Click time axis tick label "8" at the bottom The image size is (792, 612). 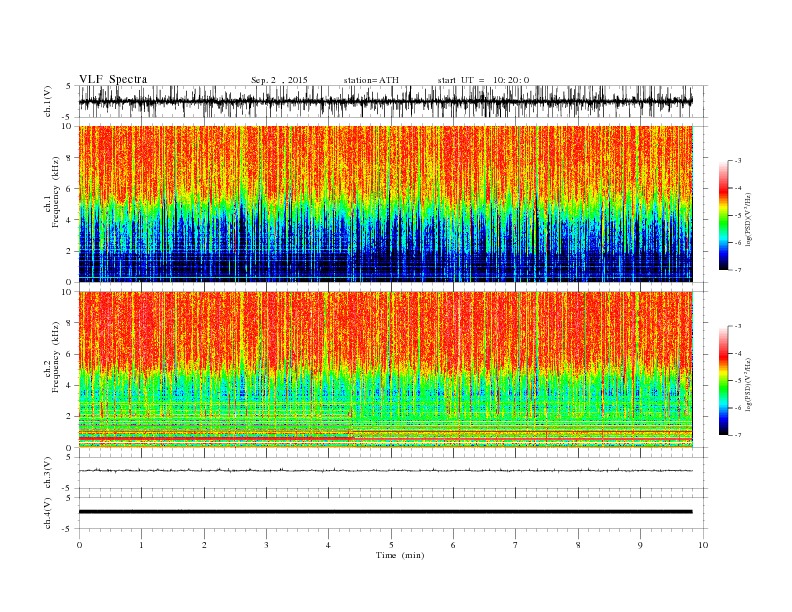click(578, 545)
